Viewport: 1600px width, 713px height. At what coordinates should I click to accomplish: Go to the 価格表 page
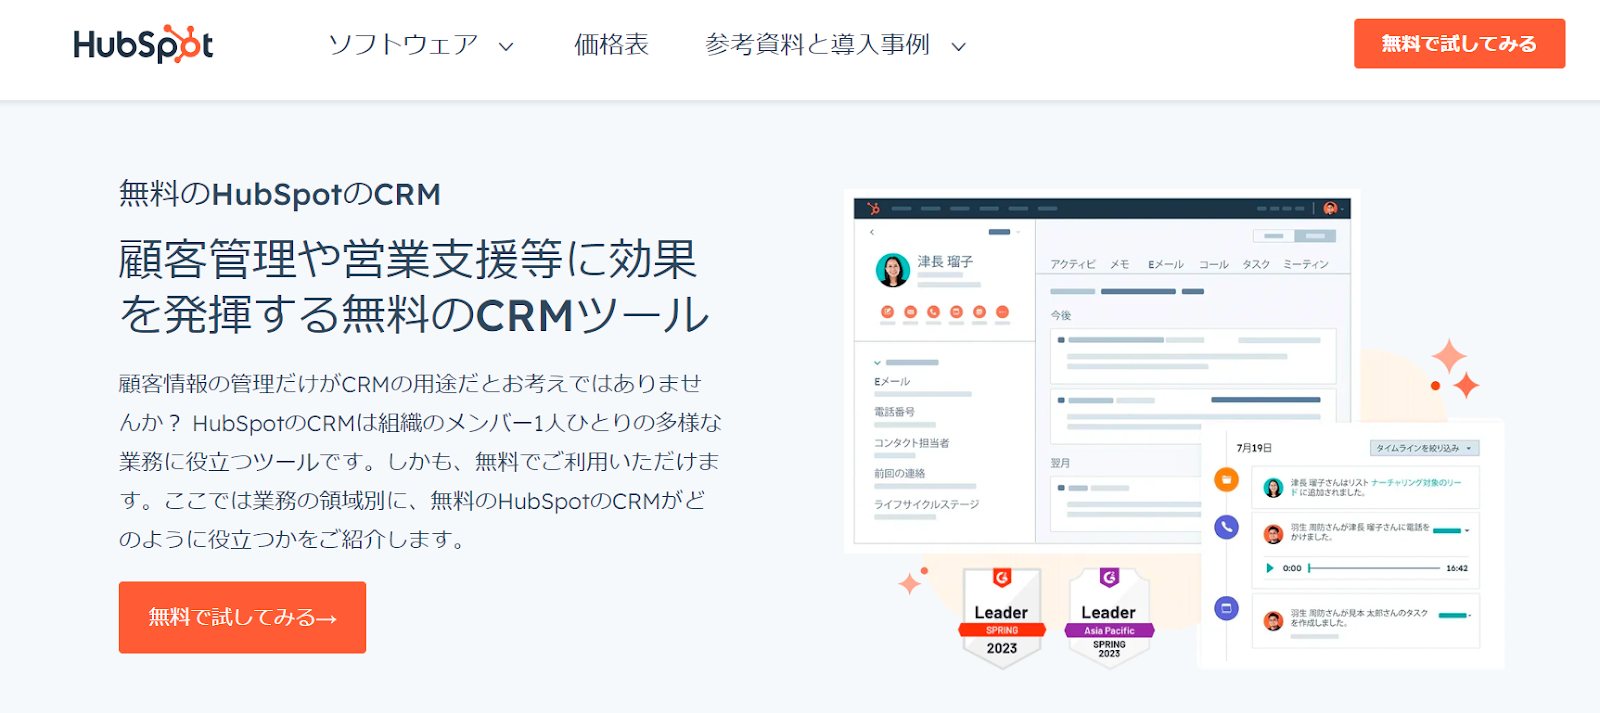tap(611, 45)
